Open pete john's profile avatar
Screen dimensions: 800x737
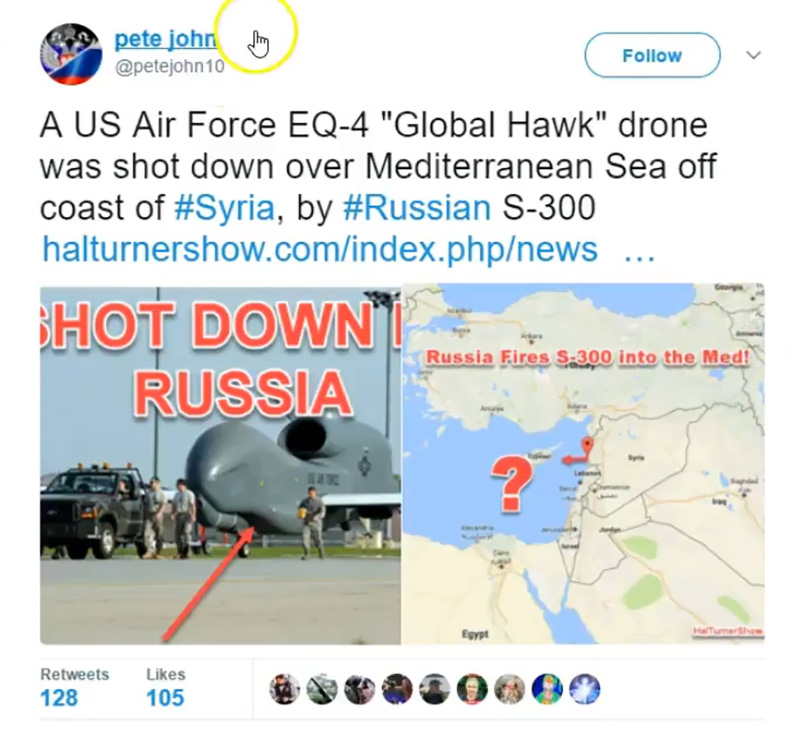71,54
